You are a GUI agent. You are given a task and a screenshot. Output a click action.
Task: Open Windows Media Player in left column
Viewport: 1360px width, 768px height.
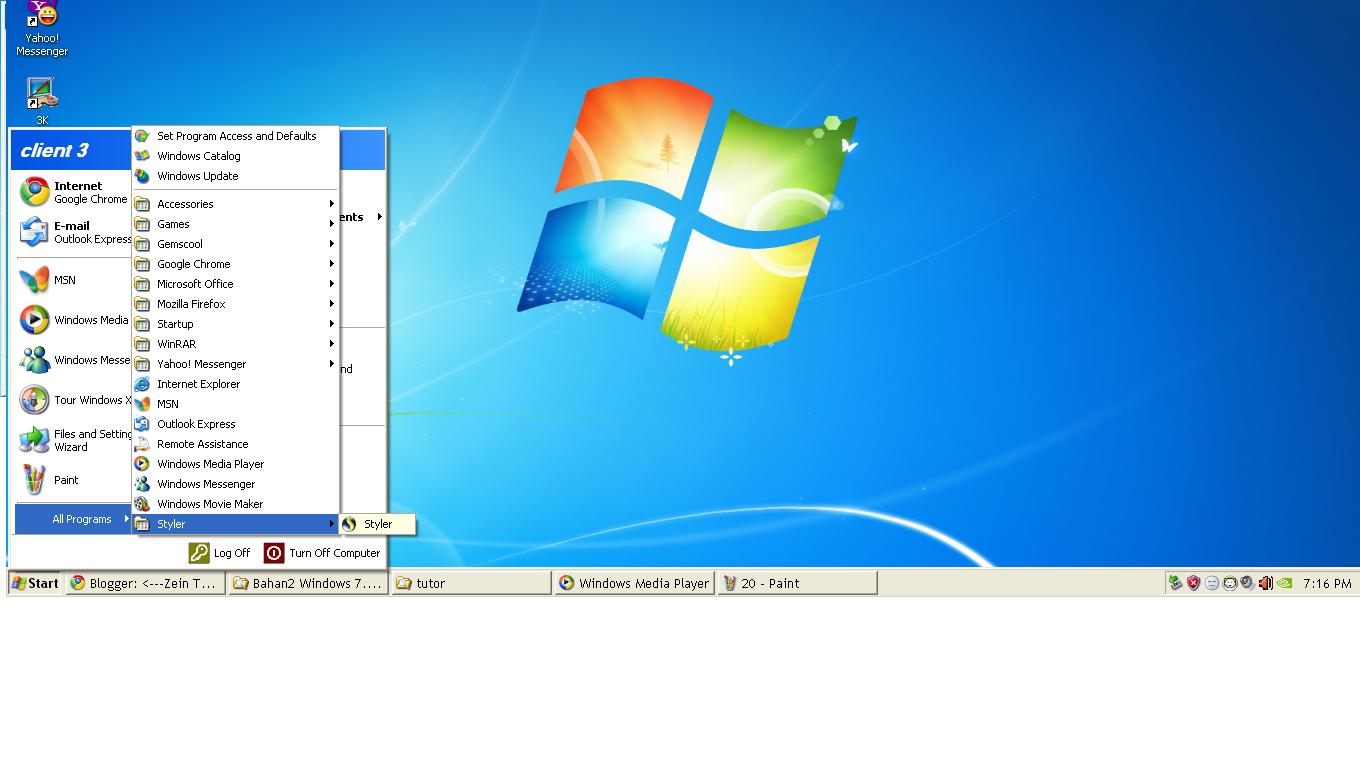pos(74,320)
